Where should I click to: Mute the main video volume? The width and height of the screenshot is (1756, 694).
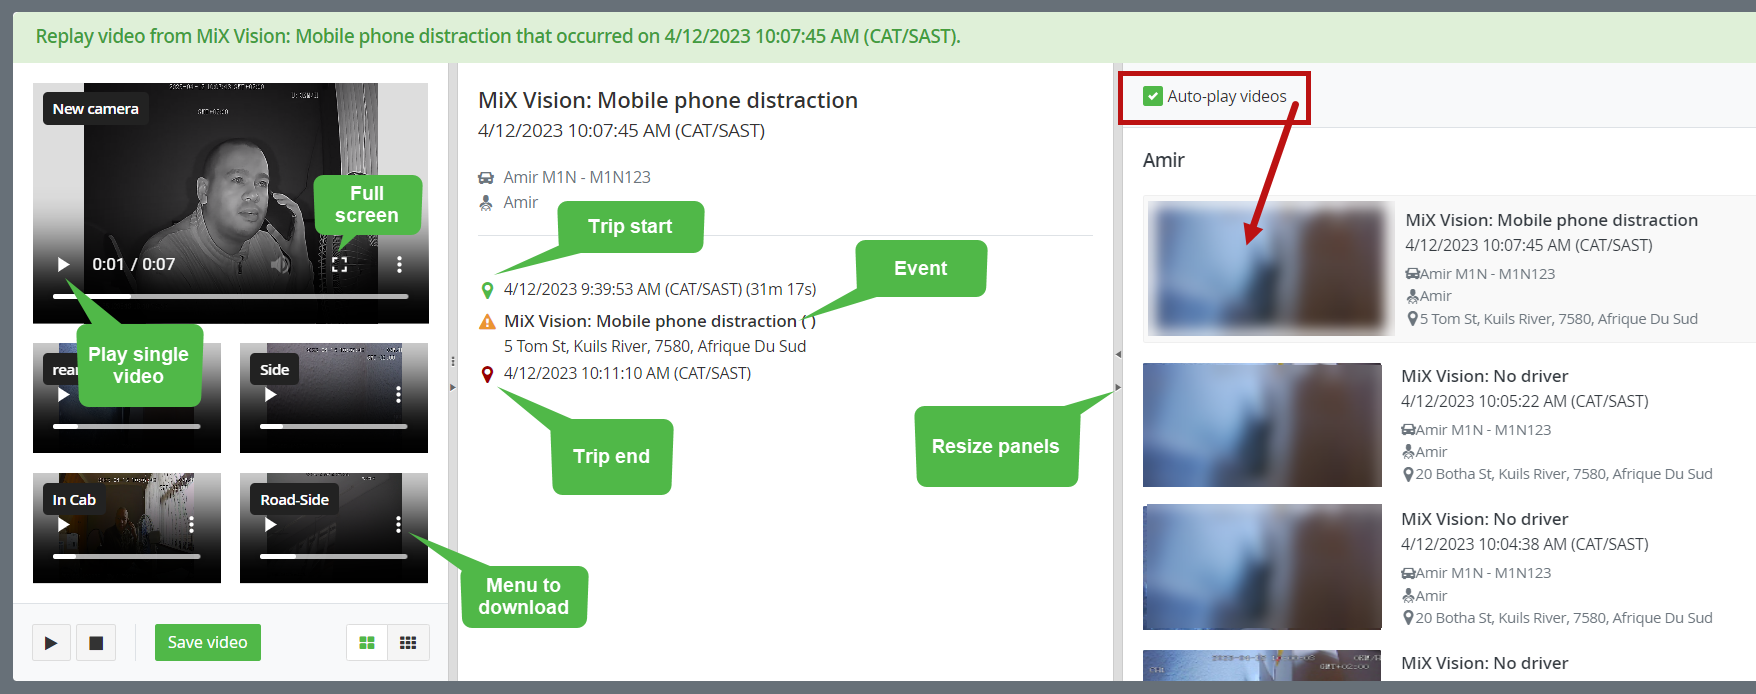pyautogui.click(x=281, y=264)
